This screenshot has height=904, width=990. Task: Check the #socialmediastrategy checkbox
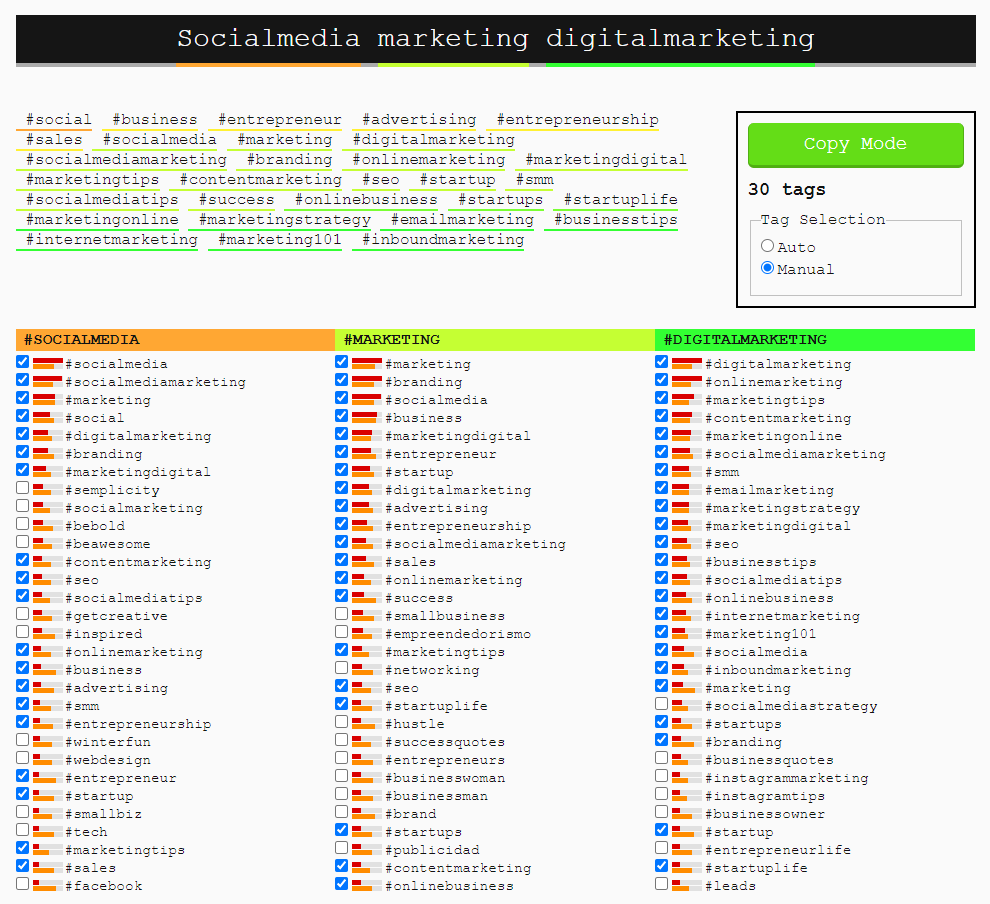click(662, 704)
